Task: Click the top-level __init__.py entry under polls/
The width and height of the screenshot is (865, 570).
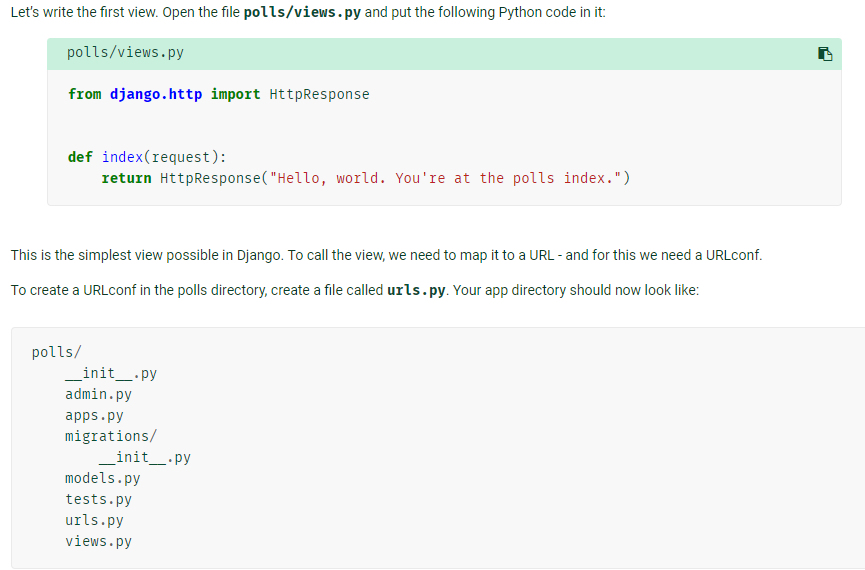Action: [111, 373]
